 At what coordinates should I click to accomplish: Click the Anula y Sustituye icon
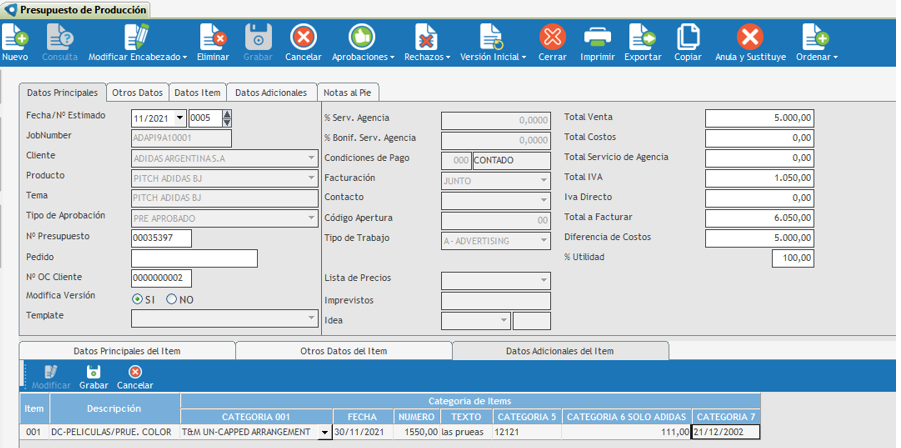(750, 37)
